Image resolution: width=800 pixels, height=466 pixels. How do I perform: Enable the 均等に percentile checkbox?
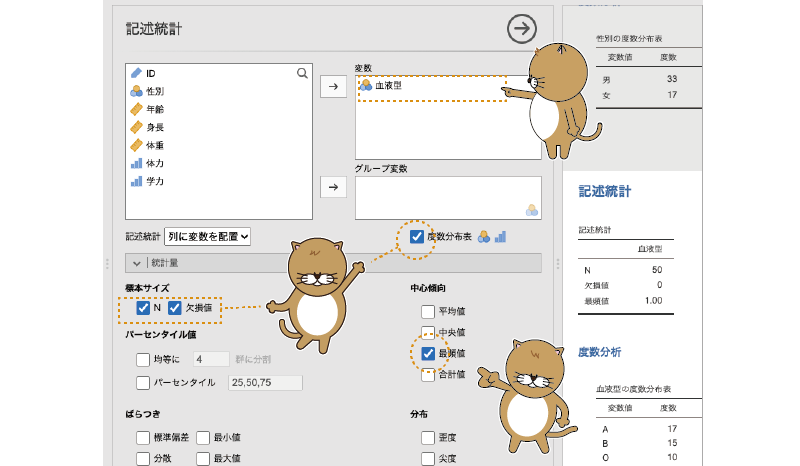pos(143,359)
